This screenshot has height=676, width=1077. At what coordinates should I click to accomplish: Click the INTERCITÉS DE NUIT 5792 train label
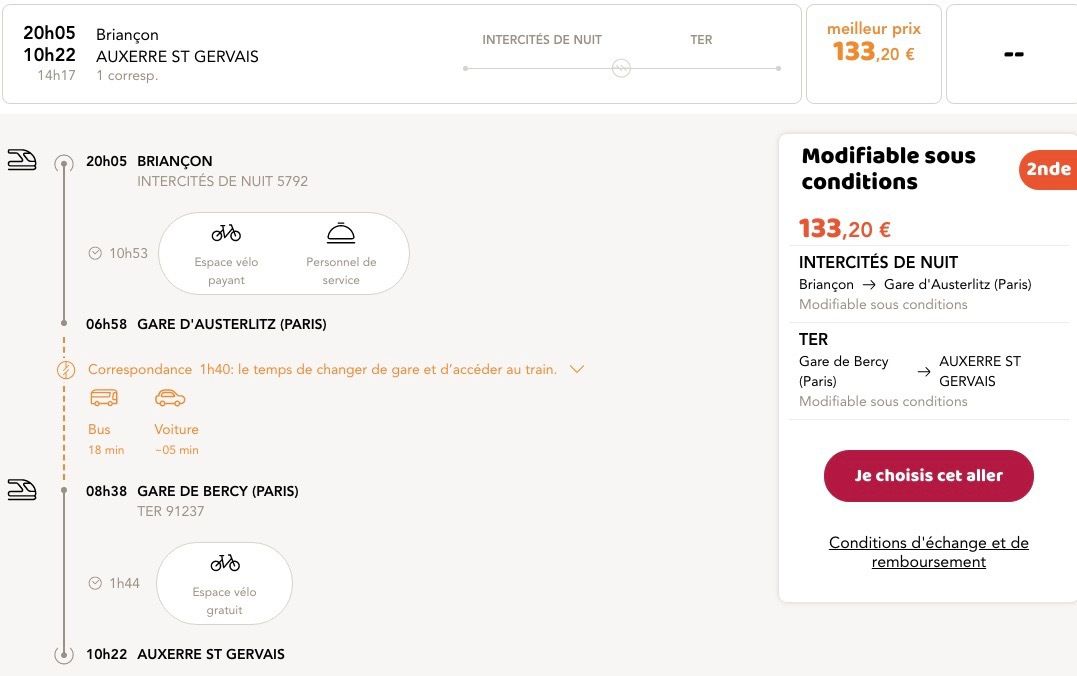pyautogui.click(x=222, y=181)
